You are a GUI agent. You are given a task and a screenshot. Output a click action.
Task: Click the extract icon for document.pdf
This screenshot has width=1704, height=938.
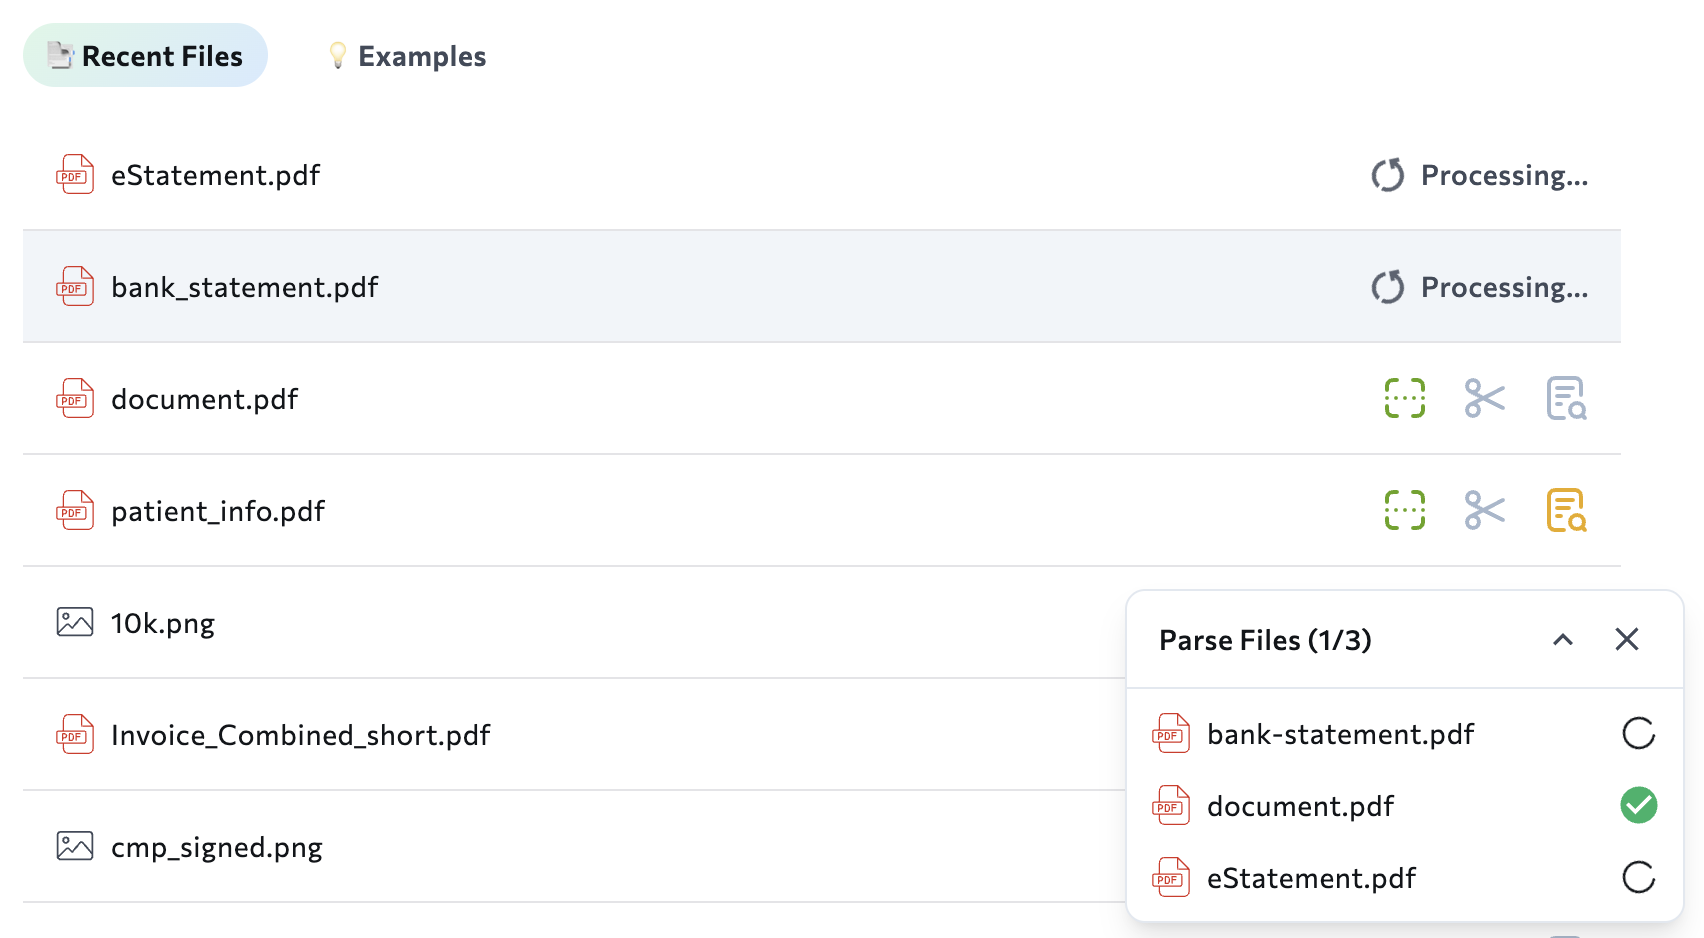1404,398
